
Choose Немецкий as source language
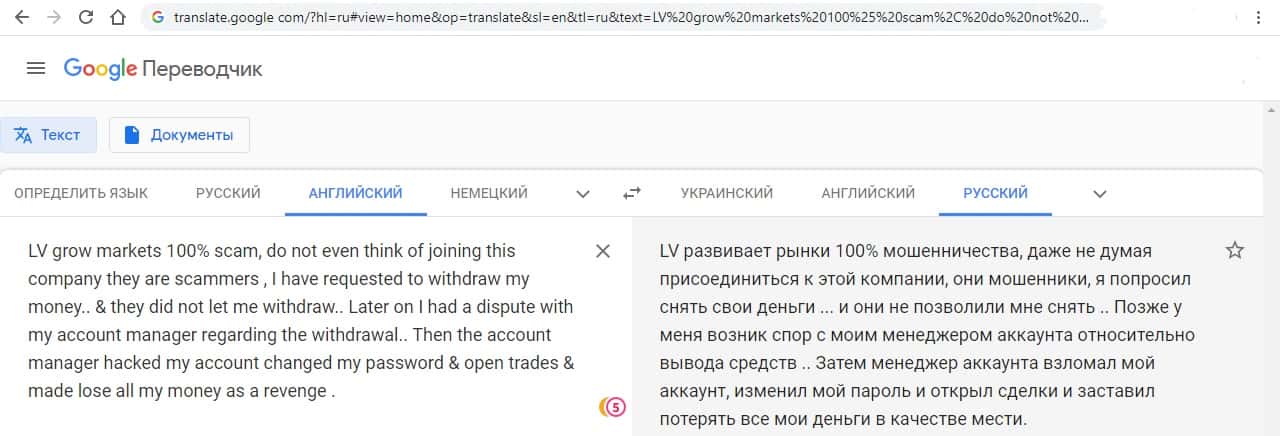click(x=489, y=193)
